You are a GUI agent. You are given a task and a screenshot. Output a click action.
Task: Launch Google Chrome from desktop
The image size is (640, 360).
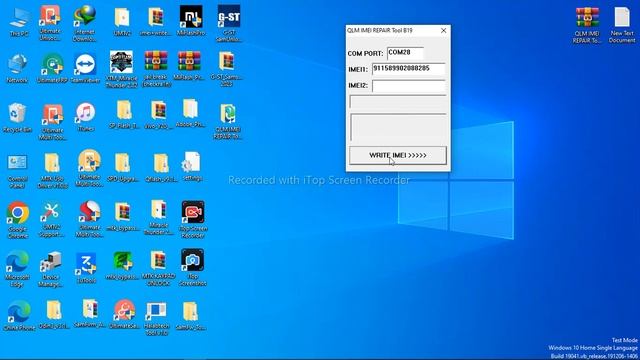pyautogui.click(x=18, y=220)
